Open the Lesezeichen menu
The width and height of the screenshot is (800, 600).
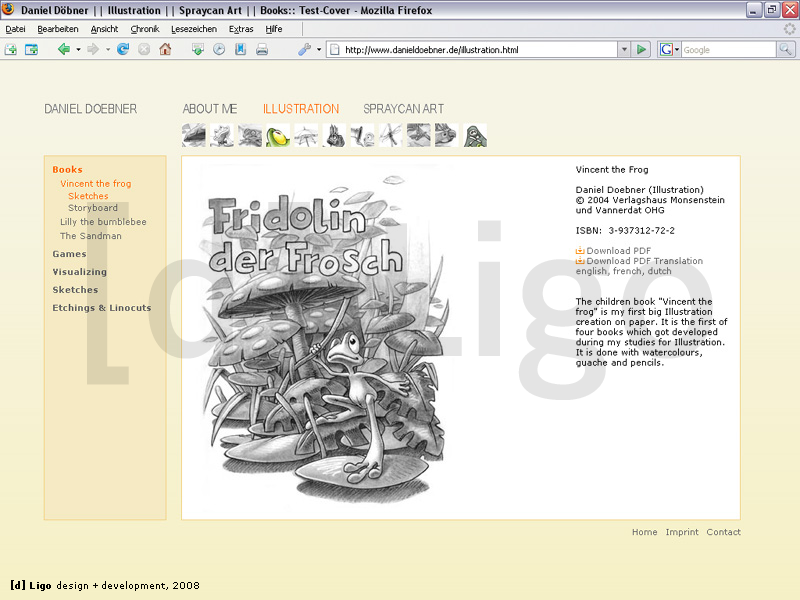[x=194, y=29]
